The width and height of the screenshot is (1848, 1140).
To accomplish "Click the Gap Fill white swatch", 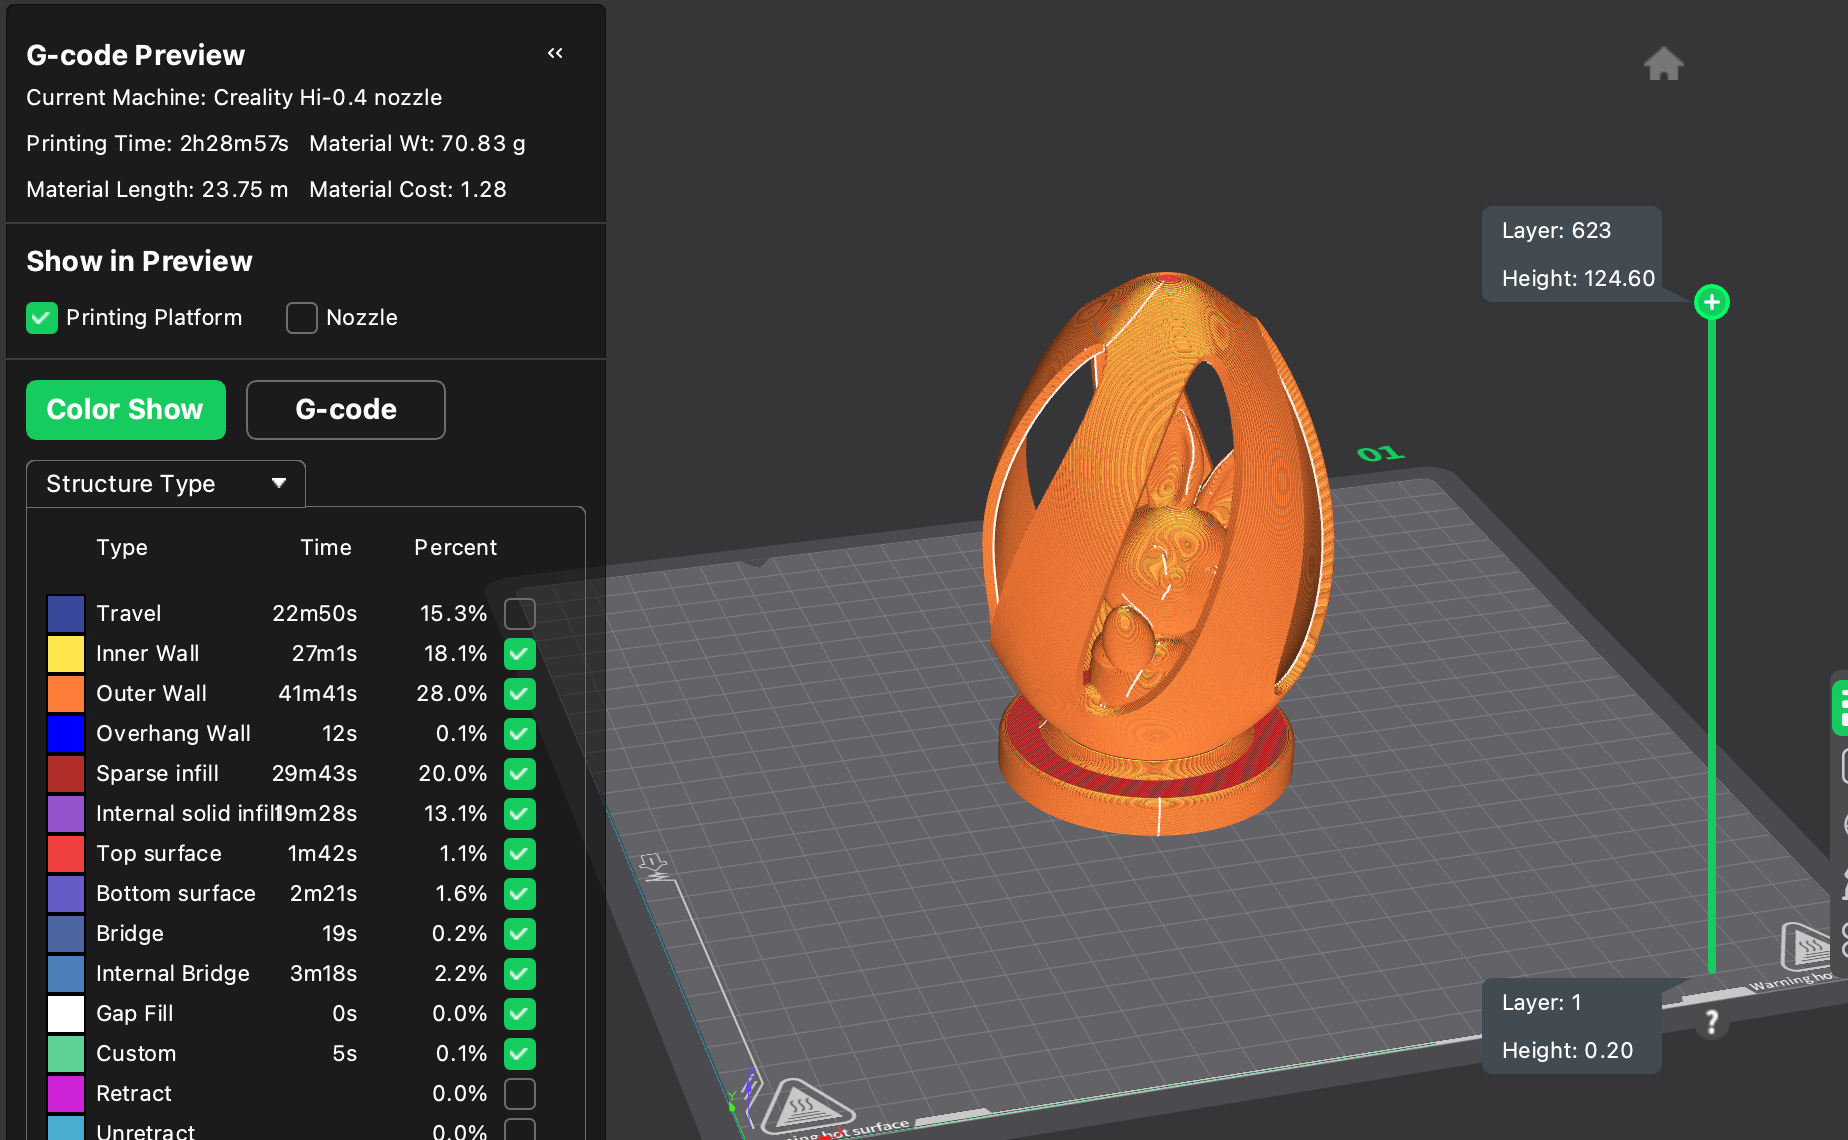I will tap(66, 1014).
